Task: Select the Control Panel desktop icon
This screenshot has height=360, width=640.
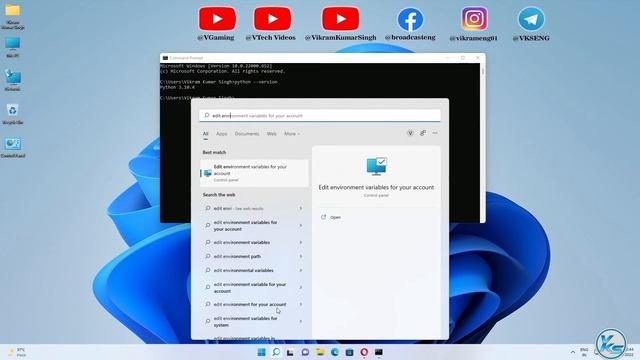Action: click(13, 148)
